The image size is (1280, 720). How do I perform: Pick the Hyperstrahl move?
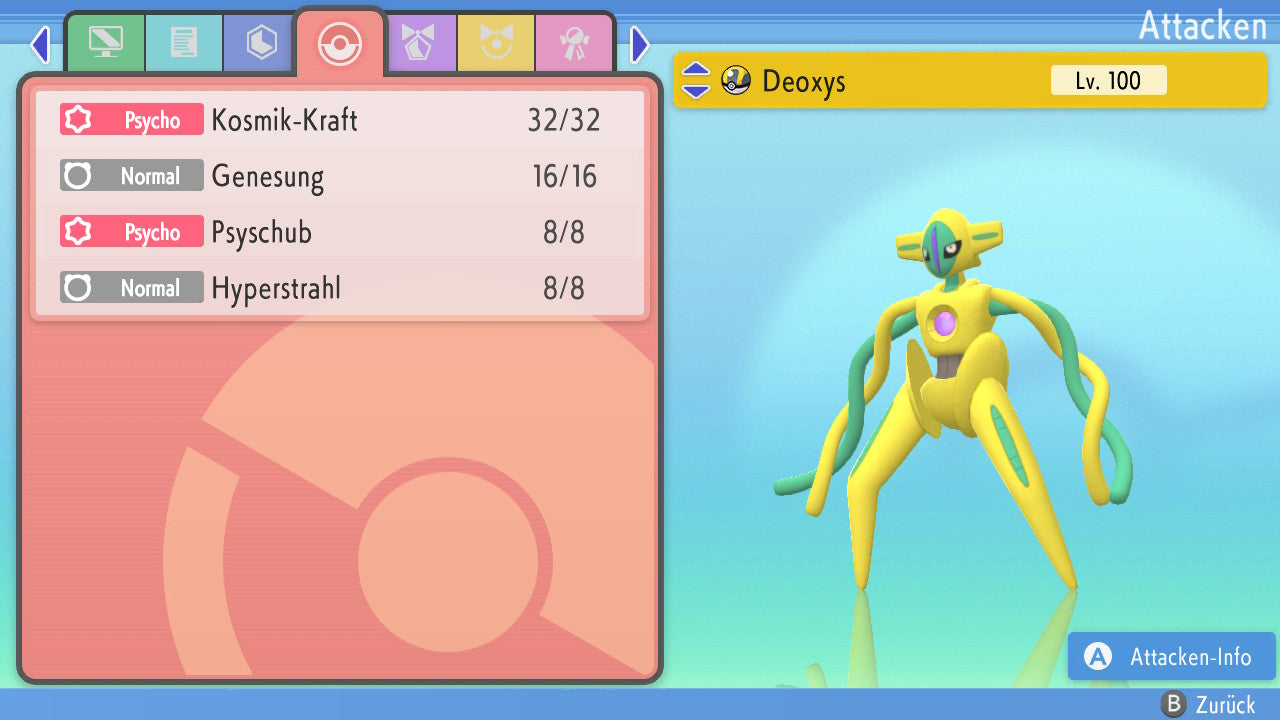click(x=340, y=288)
